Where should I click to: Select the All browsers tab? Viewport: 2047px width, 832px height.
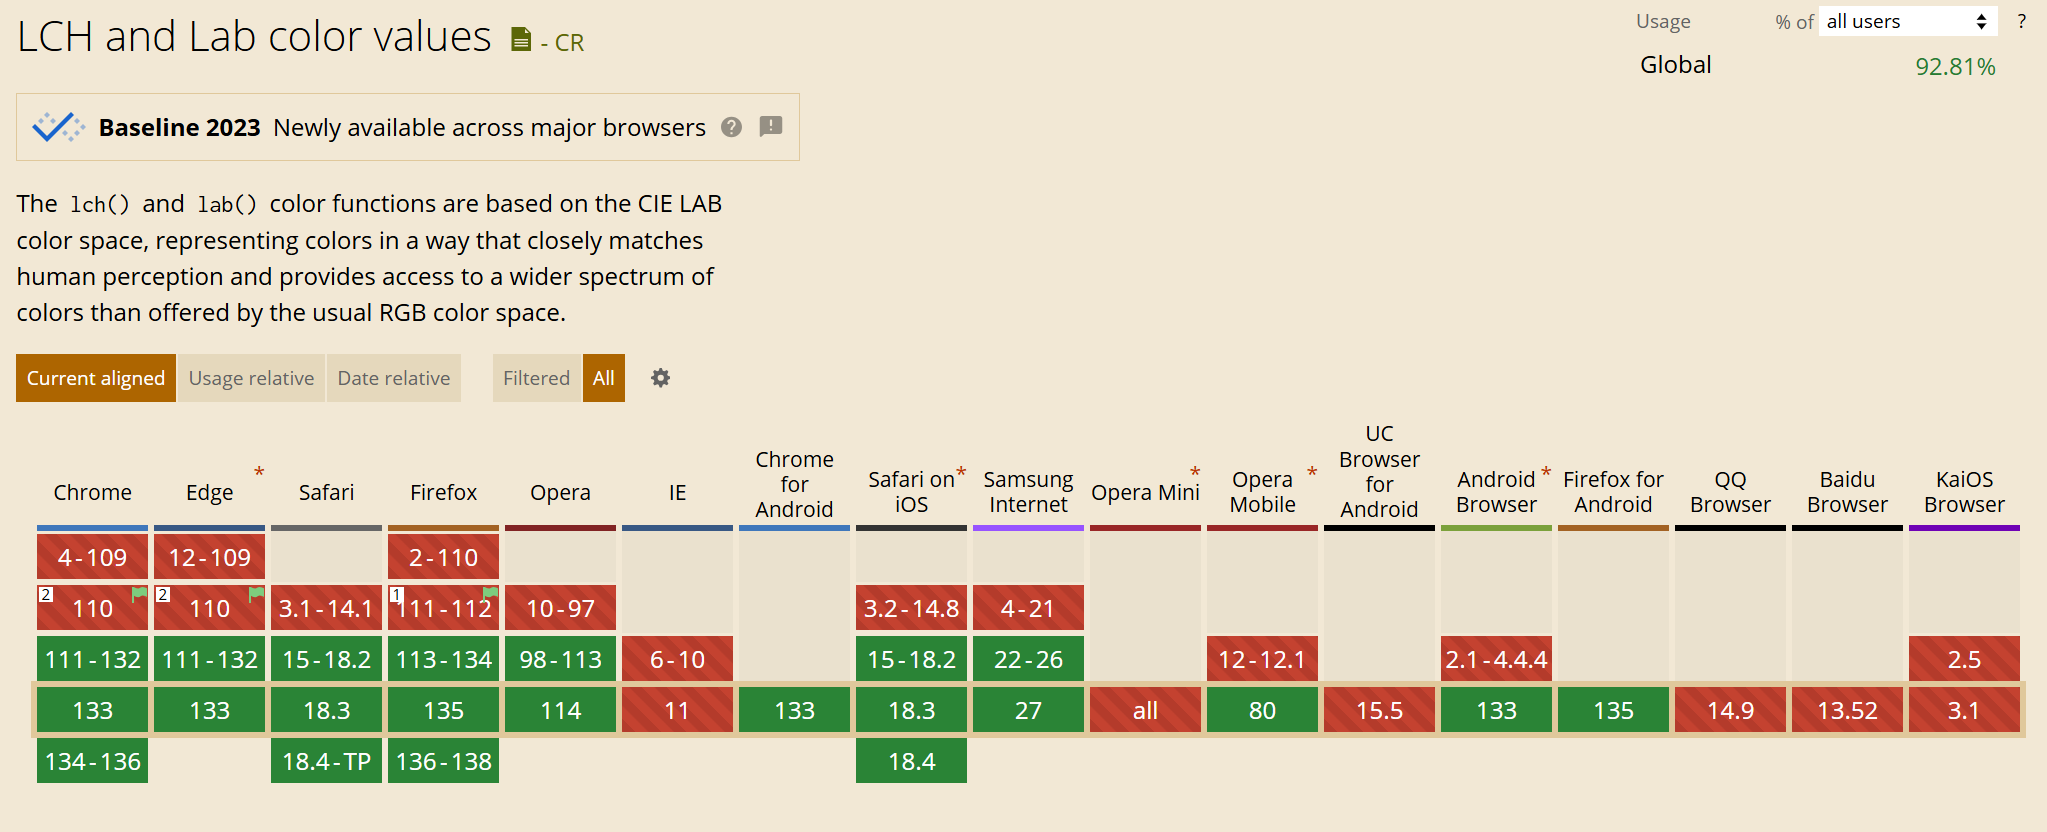coord(604,378)
